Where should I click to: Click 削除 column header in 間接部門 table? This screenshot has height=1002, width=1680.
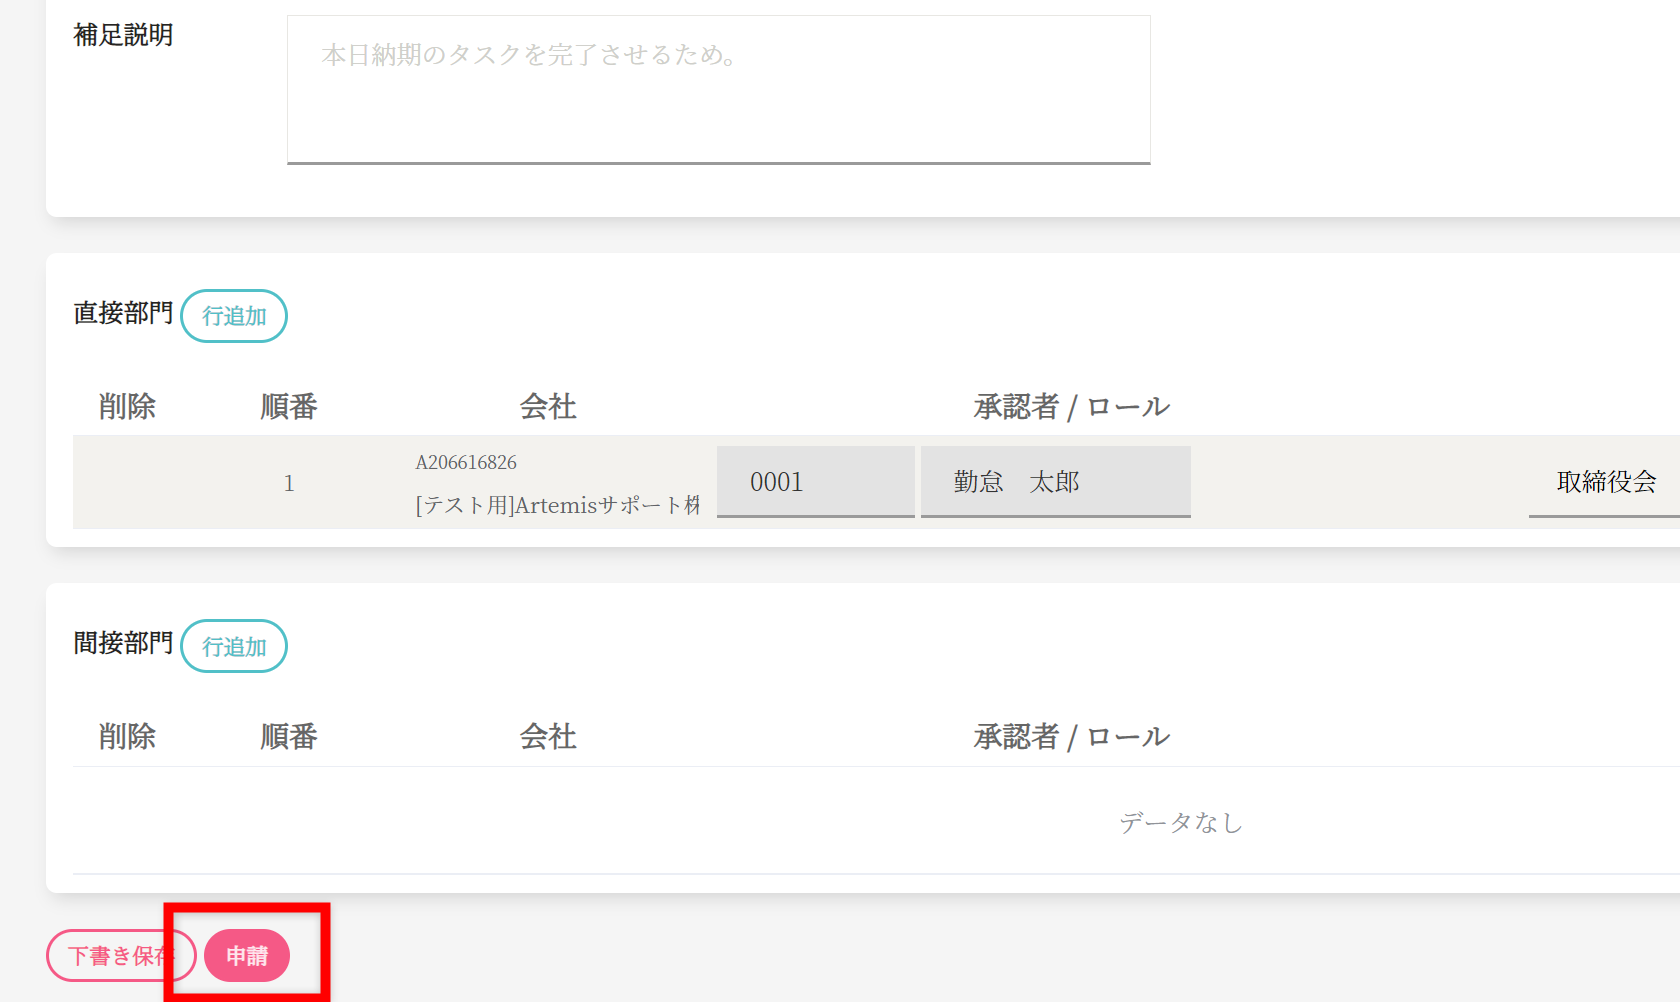pos(127,737)
